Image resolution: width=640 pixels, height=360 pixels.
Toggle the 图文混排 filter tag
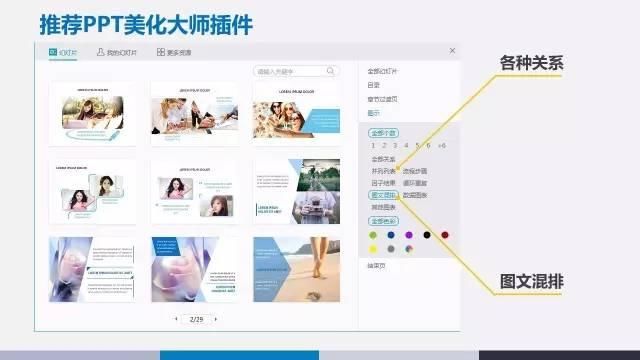383,195
